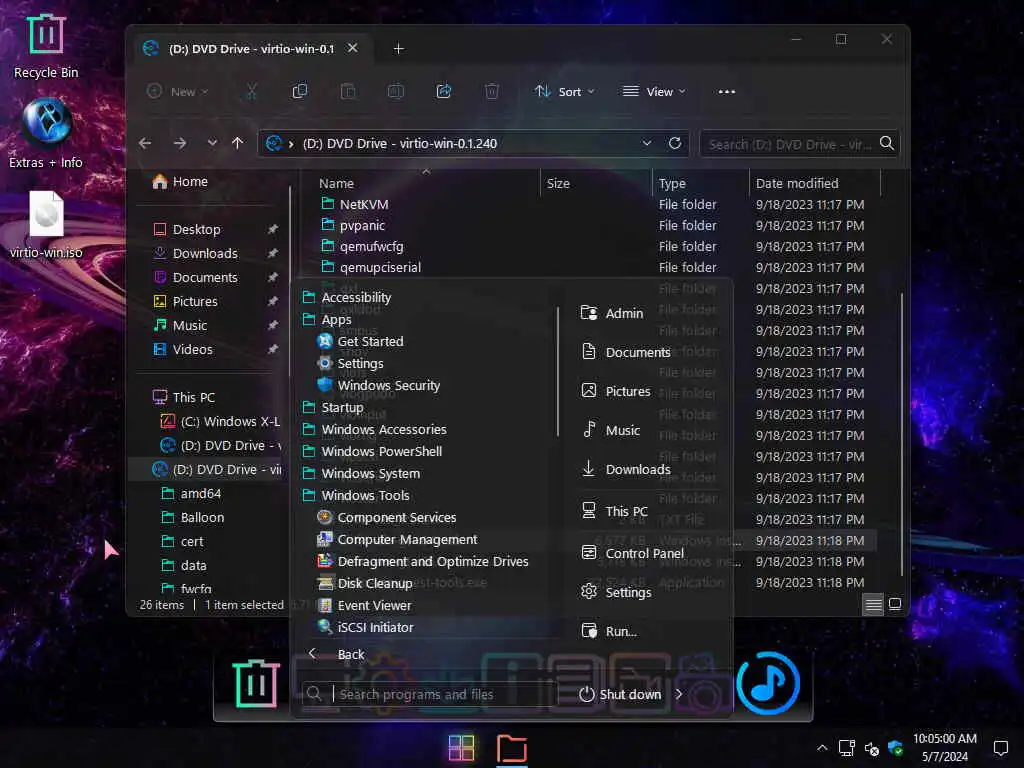The width and height of the screenshot is (1024, 768).
Task: Click Back in the start menu
Action: [x=336, y=654]
